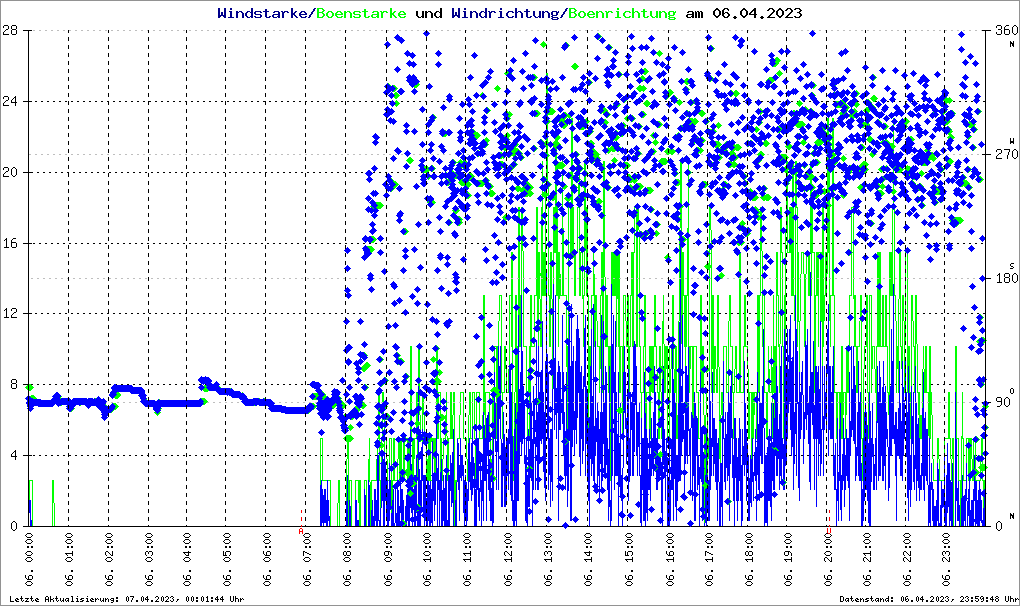Click the 01:00 time axis label
The image size is (1020, 606).
coord(69,558)
